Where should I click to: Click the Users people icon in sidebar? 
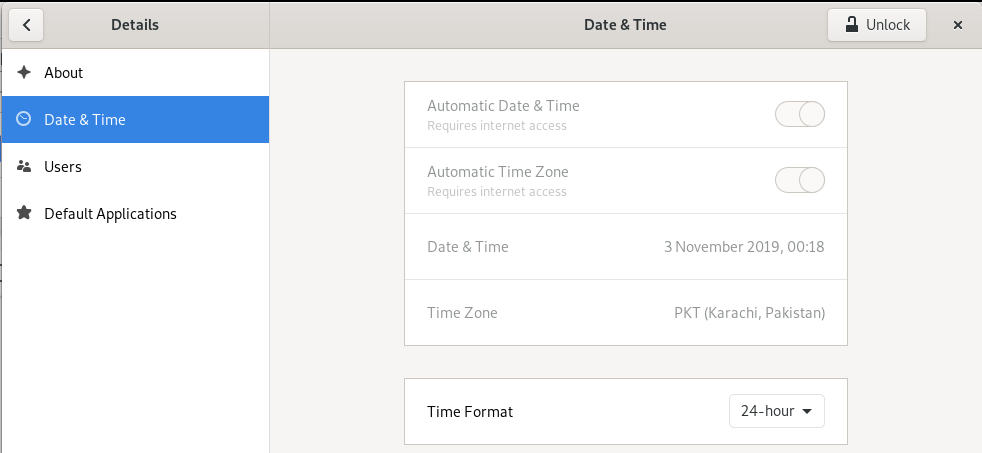pos(24,167)
